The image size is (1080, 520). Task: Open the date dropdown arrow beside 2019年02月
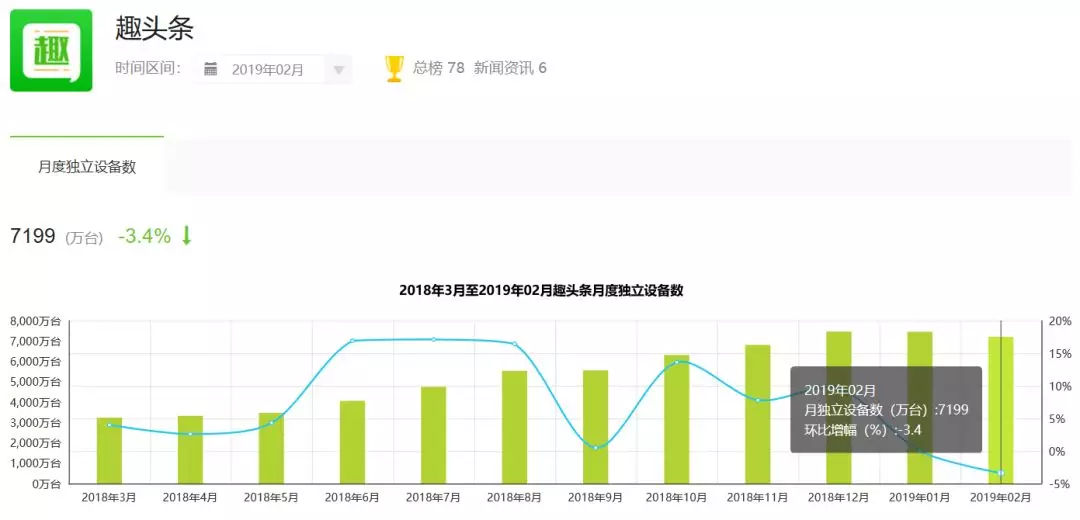[338, 70]
